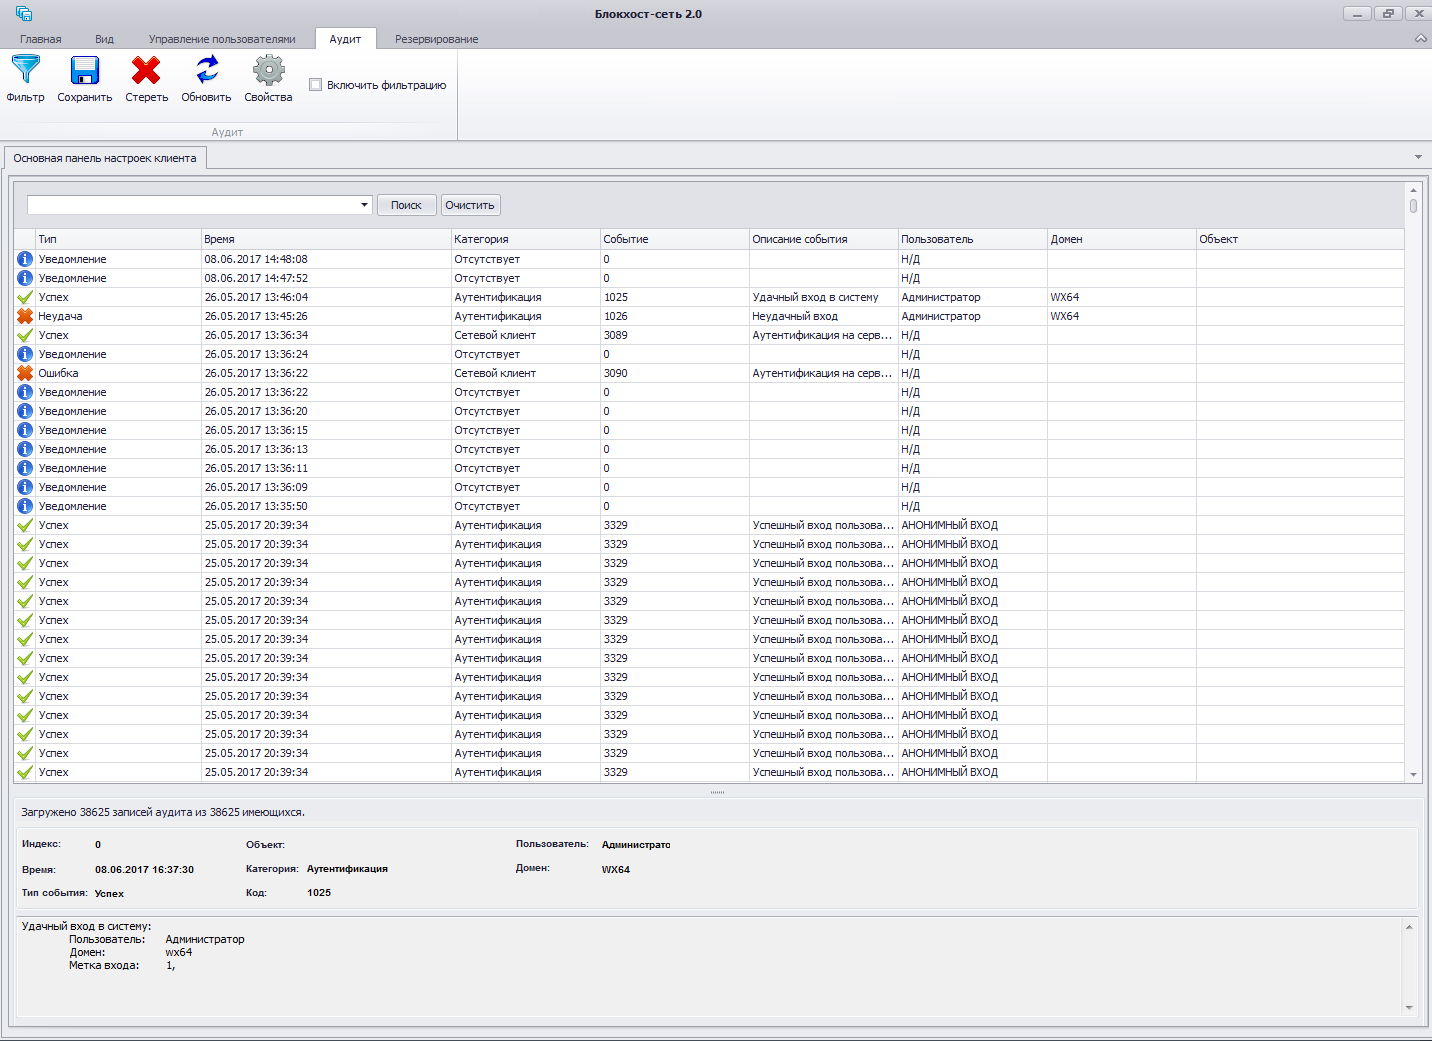The image size is (1432, 1041).
Task: Click the search text input field
Action: [x=192, y=205]
